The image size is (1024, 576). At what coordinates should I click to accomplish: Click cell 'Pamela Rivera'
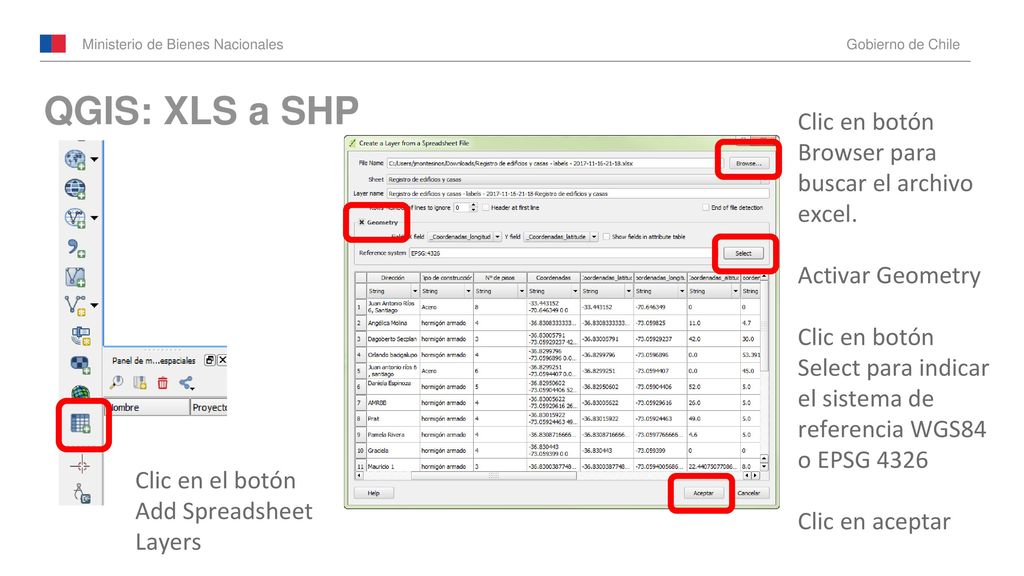(x=392, y=434)
